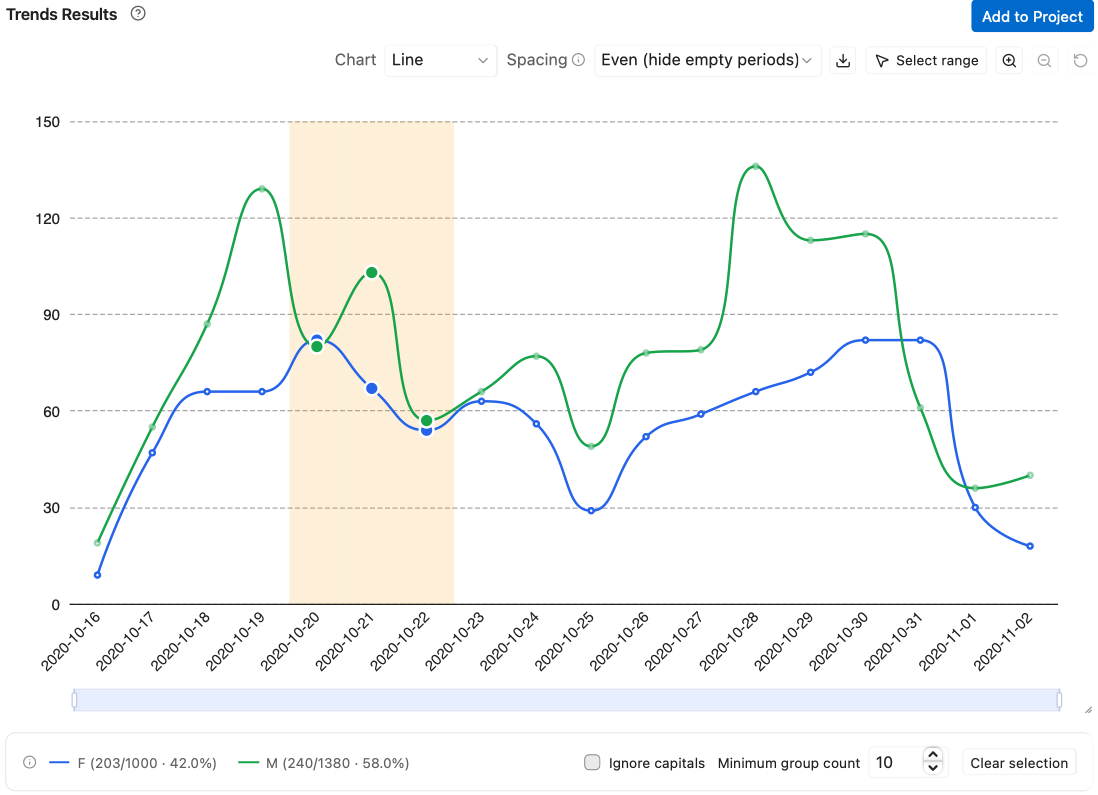This screenshot has height=795, width=1098.
Task: Reset the chart zoom with the undo icon
Action: click(x=1080, y=61)
